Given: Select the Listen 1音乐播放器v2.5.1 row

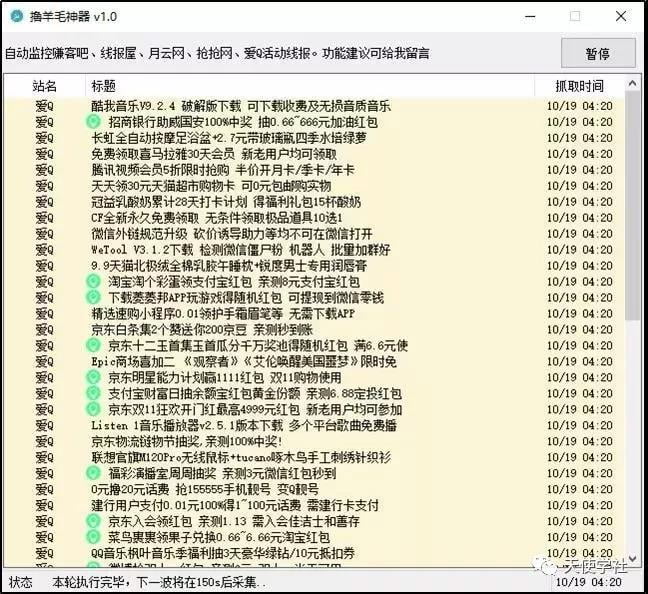Looking at the screenshot, I should pos(314,425).
